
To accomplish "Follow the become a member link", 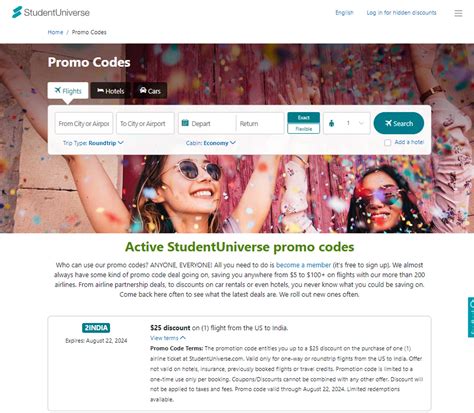I will pos(303,265).
